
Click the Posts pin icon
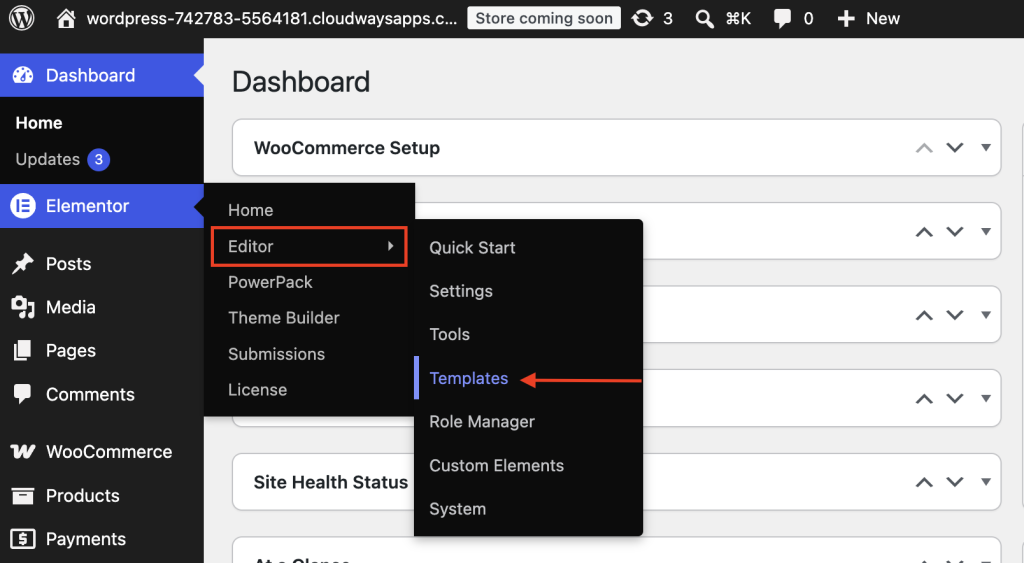tap(23, 264)
